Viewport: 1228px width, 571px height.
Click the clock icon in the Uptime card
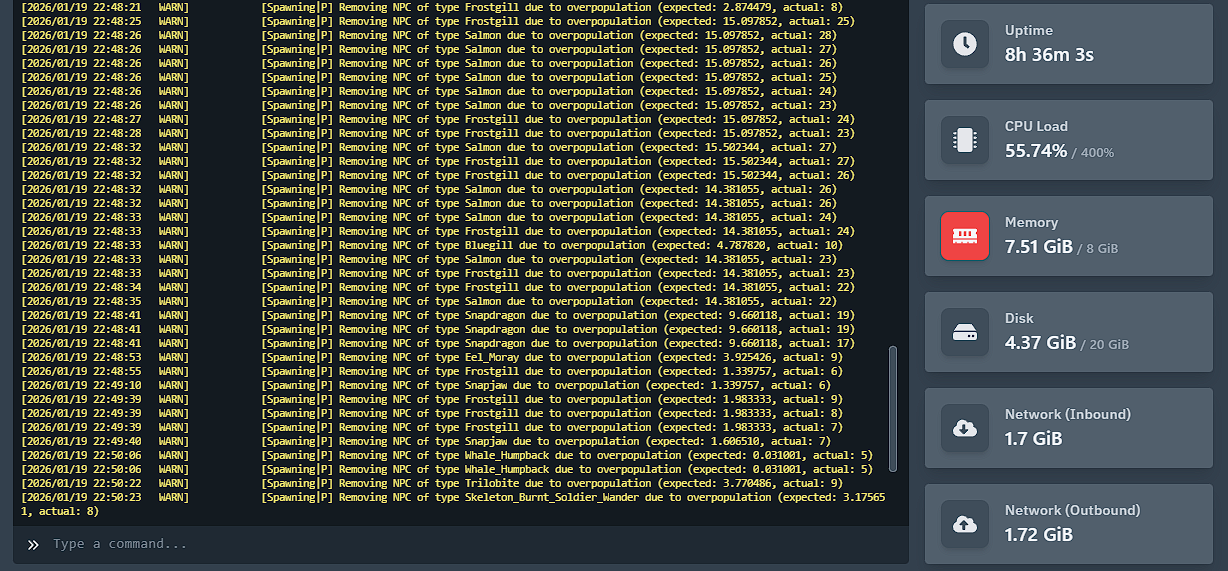pyautogui.click(x=965, y=44)
